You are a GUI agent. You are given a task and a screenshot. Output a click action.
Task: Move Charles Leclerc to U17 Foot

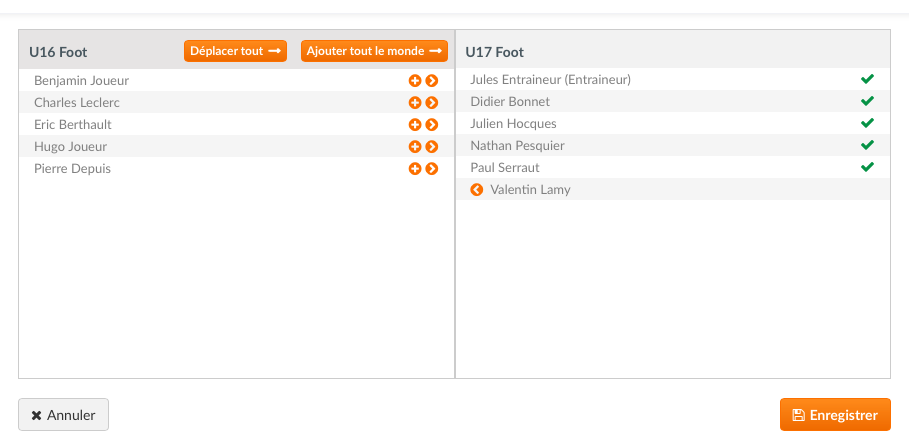pos(431,103)
